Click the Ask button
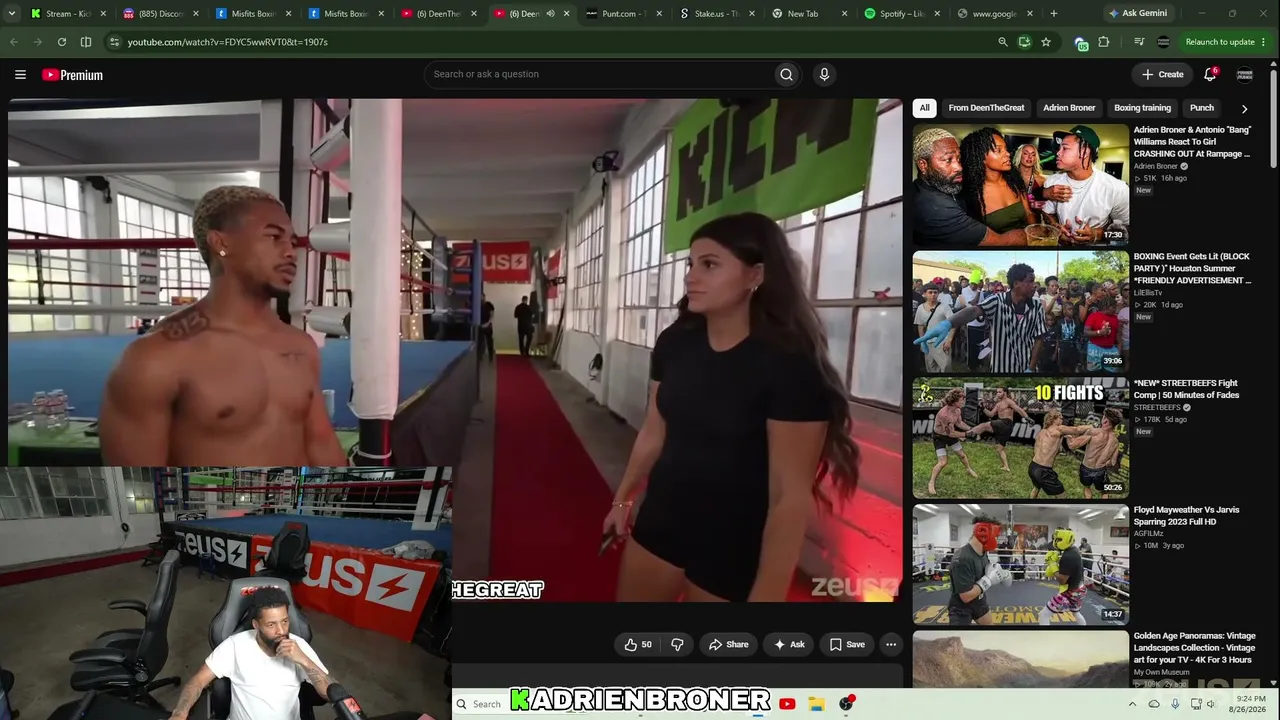This screenshot has width=1280, height=720. [789, 645]
